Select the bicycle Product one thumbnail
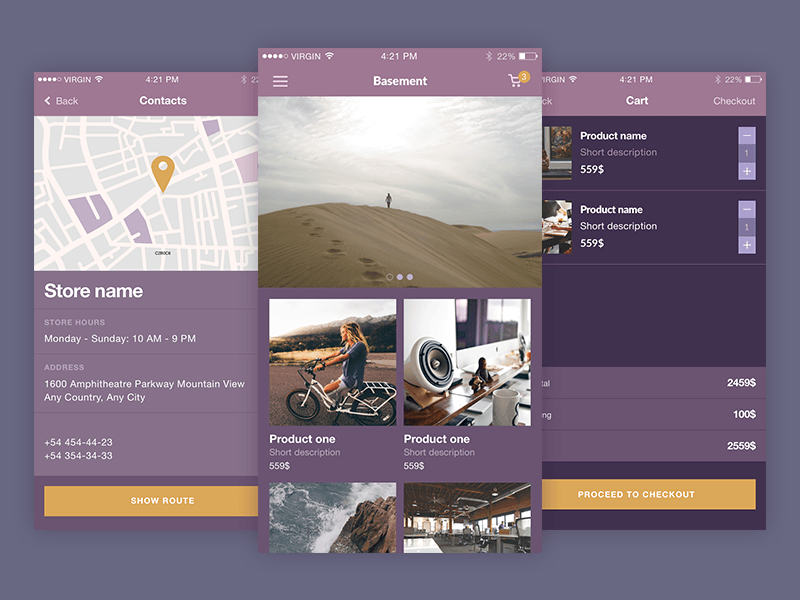Screen dimensions: 800x600 coord(331,365)
